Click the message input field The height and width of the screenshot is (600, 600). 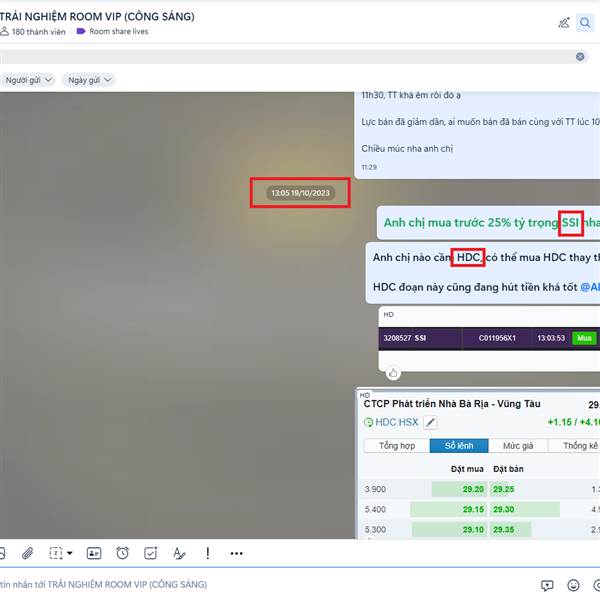tap(268, 584)
